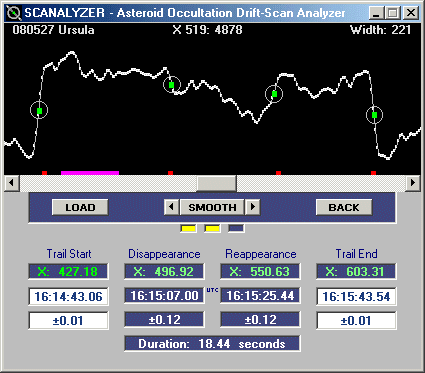Select the green Disappearance marker on the curve
The height and width of the screenshot is (373, 425).
coord(171,85)
